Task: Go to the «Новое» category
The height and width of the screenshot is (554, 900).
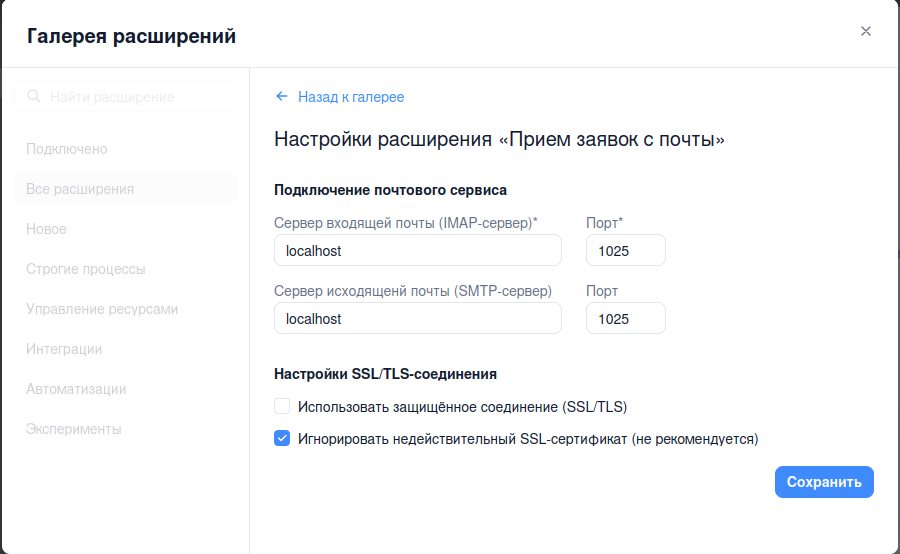Action: pos(47,229)
